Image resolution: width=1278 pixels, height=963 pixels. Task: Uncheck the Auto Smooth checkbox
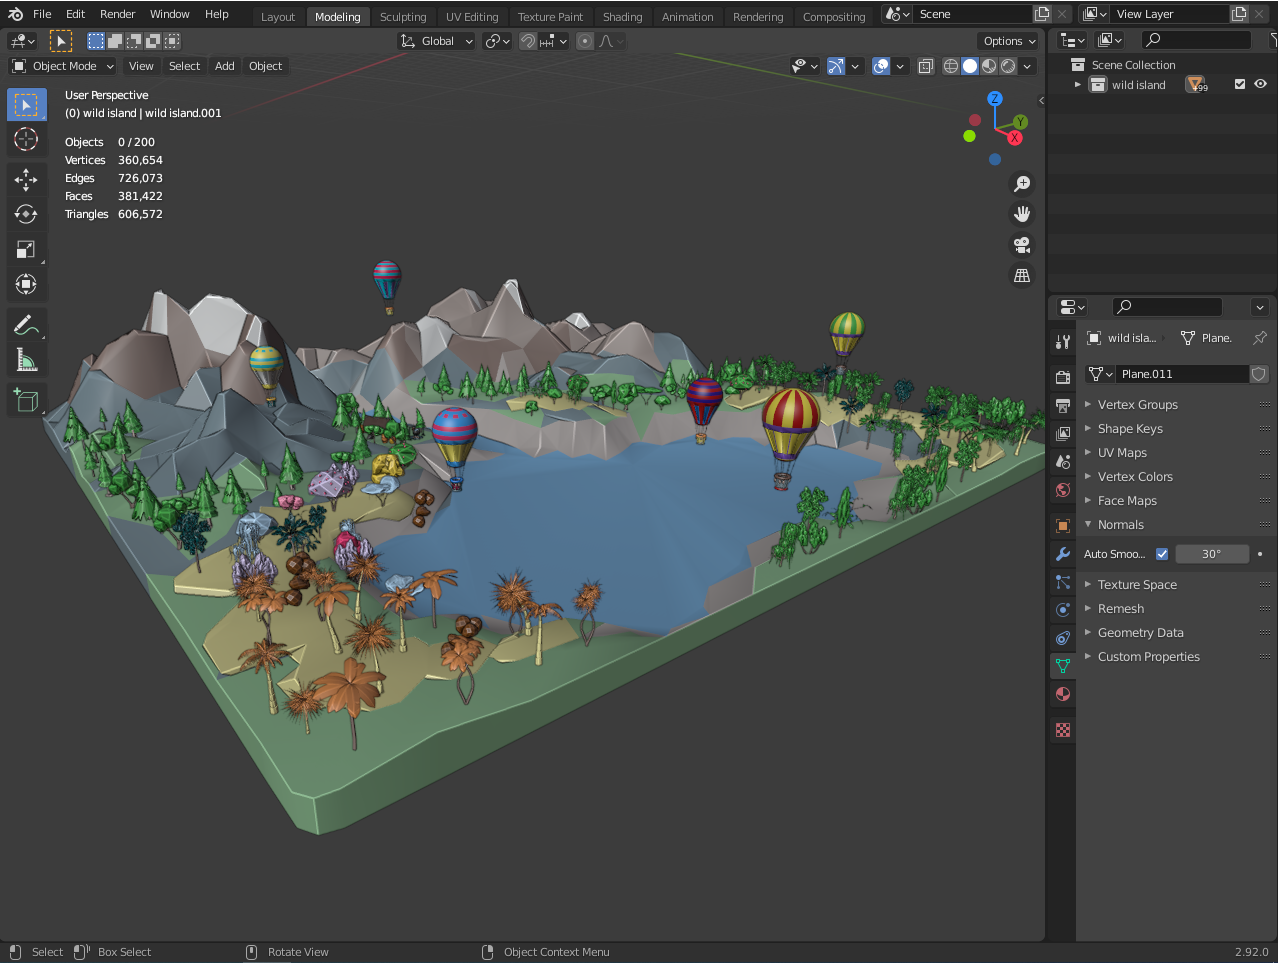1162,554
